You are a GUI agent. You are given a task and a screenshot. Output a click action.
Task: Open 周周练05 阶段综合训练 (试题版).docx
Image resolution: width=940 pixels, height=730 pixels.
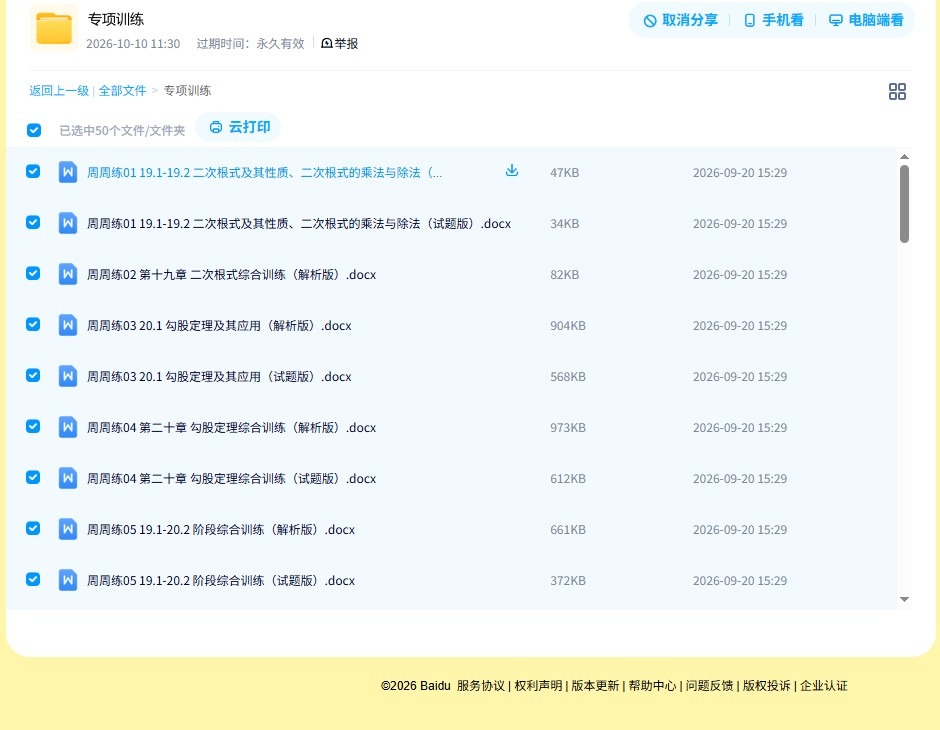pos(221,580)
